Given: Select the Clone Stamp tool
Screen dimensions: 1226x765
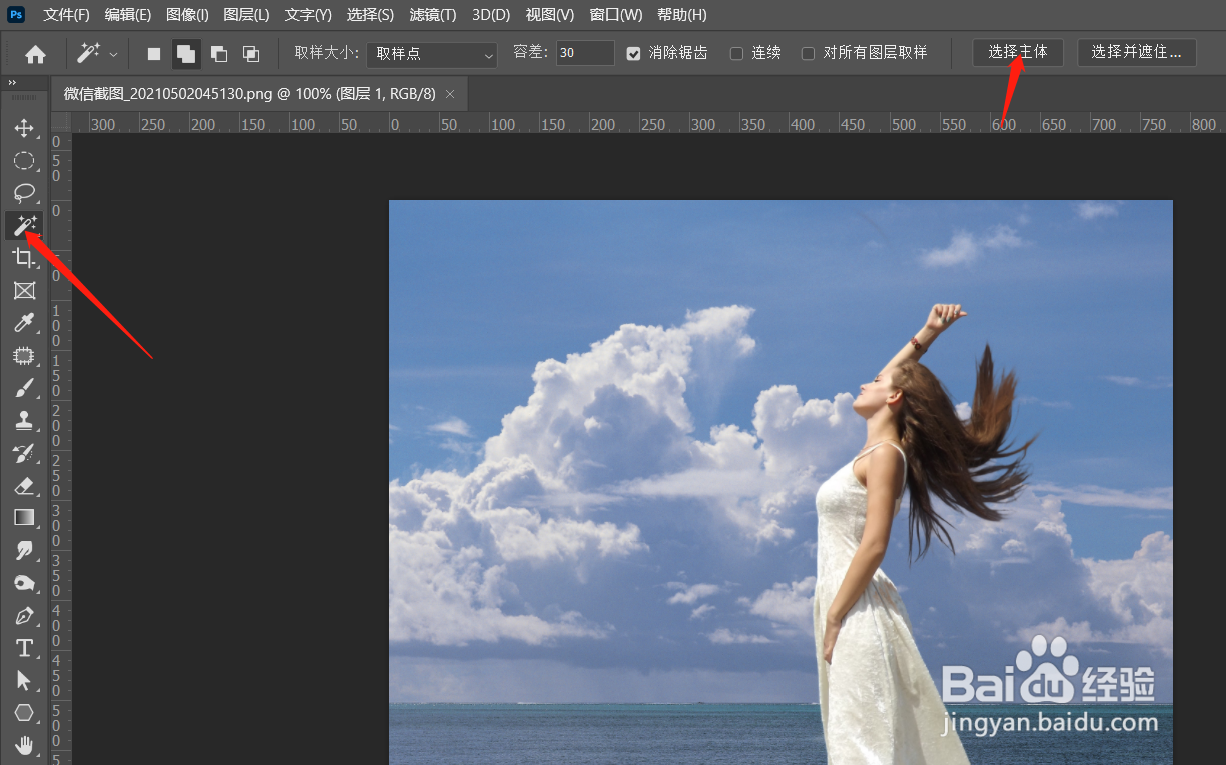Looking at the screenshot, I should click(x=24, y=420).
